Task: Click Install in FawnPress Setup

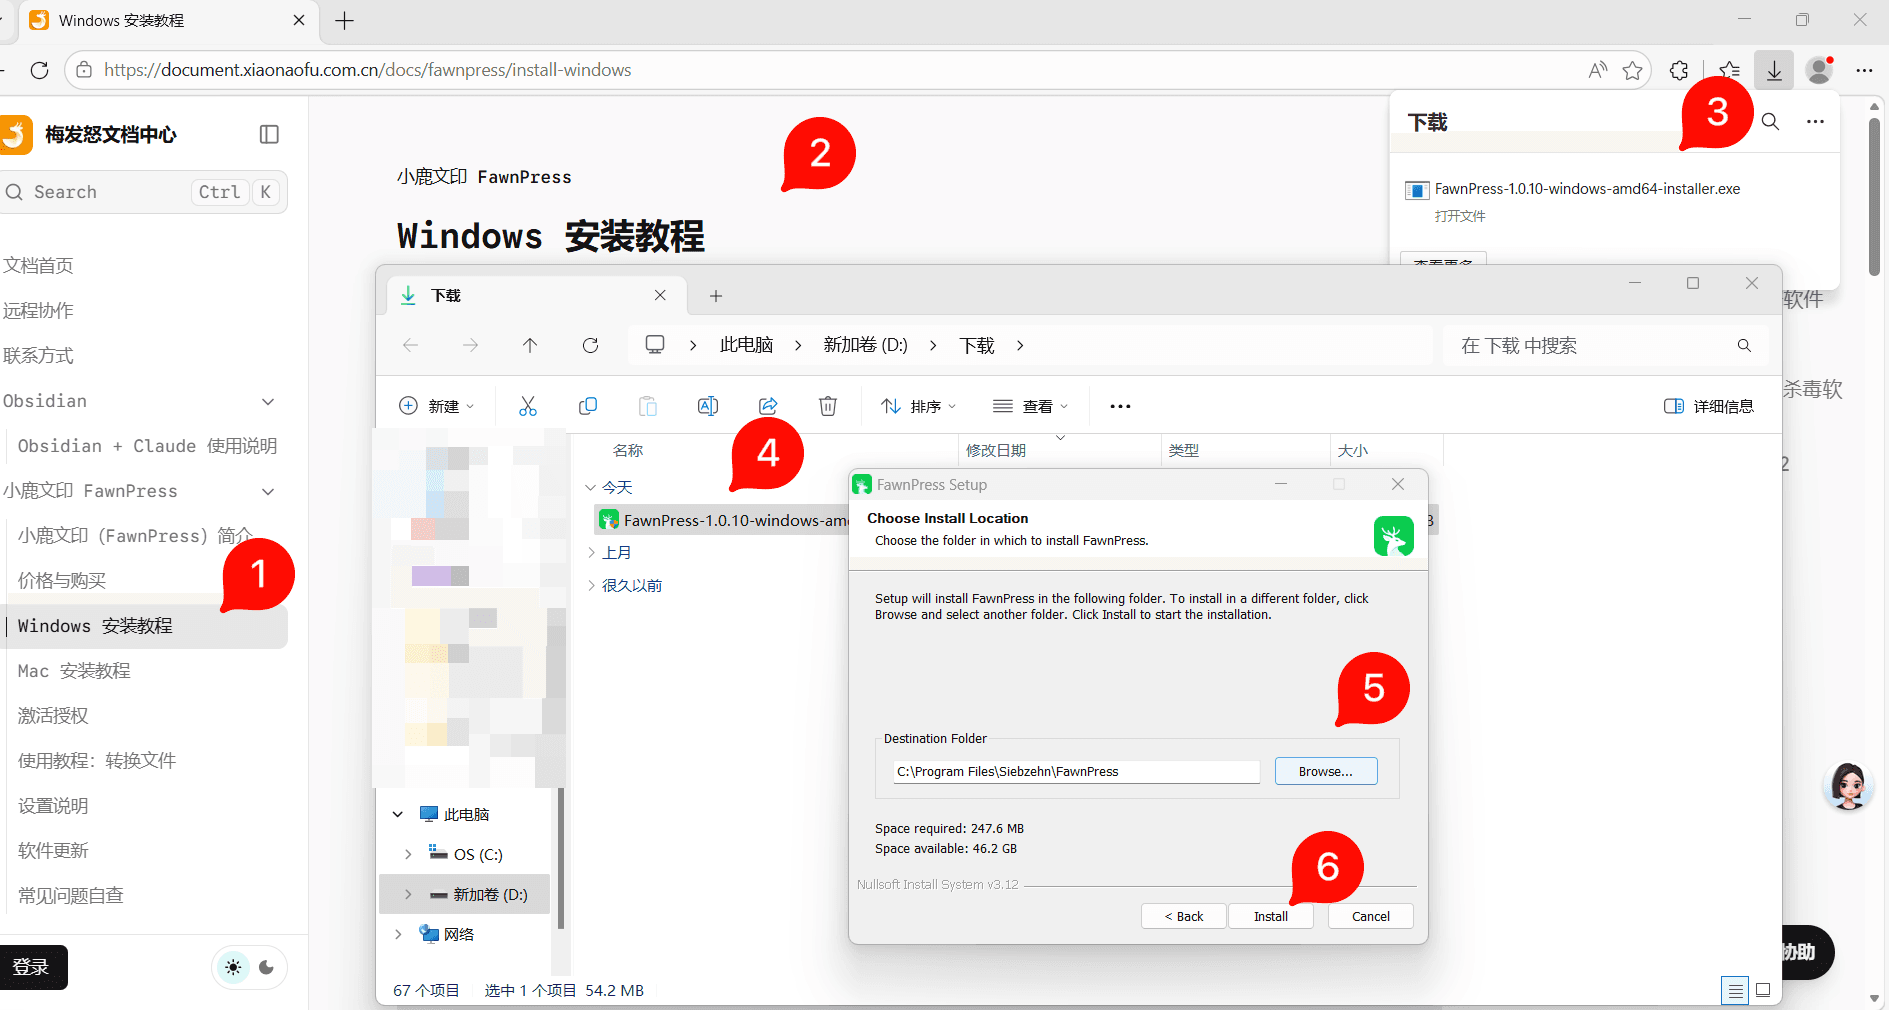Action: pos(1271,916)
